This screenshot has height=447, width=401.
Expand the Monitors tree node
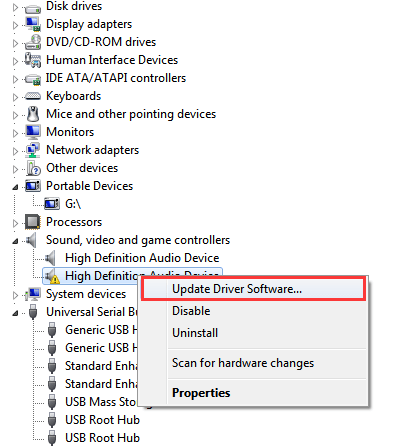(x=15, y=133)
